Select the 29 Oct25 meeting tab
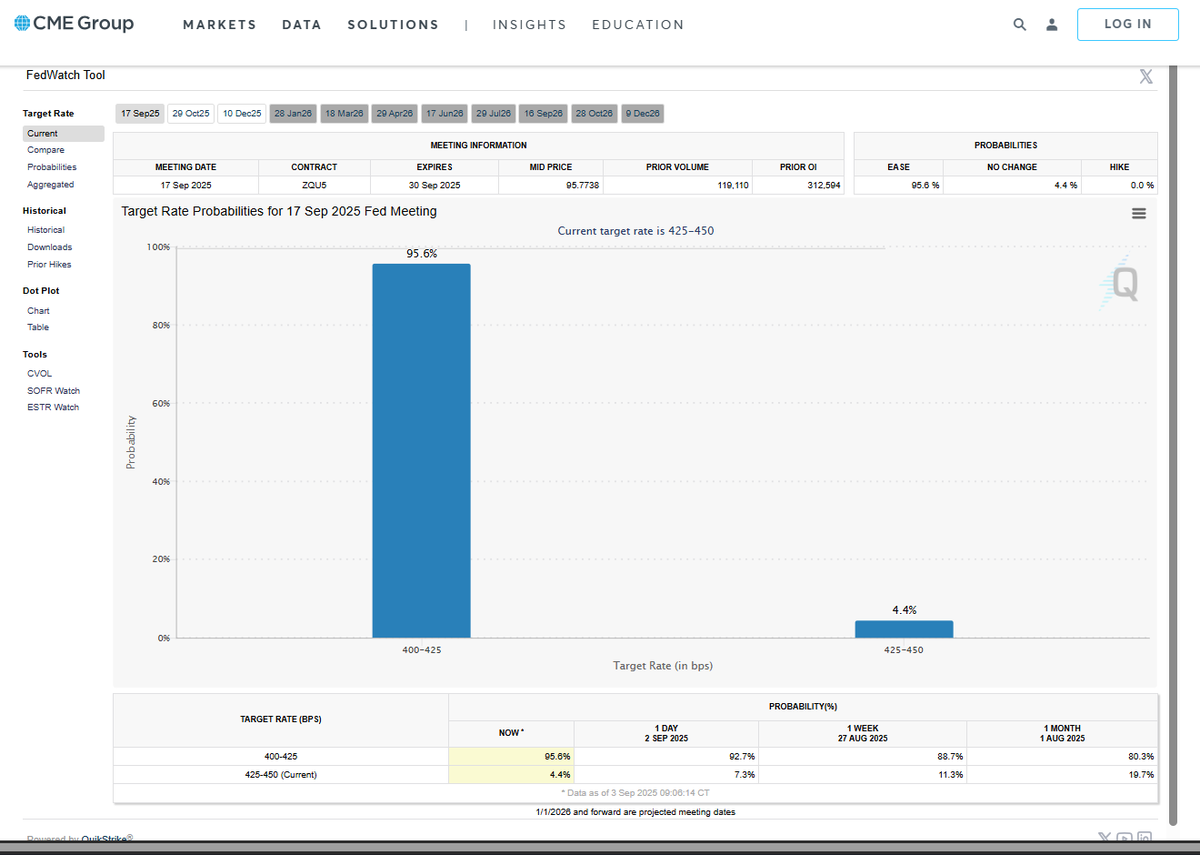This screenshot has width=1200, height=855. click(x=191, y=114)
